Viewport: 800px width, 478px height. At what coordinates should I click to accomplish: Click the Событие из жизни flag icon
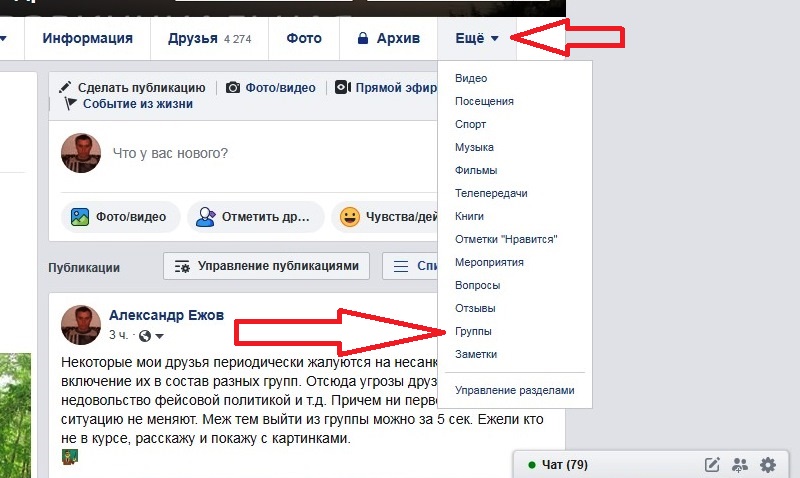[70, 104]
